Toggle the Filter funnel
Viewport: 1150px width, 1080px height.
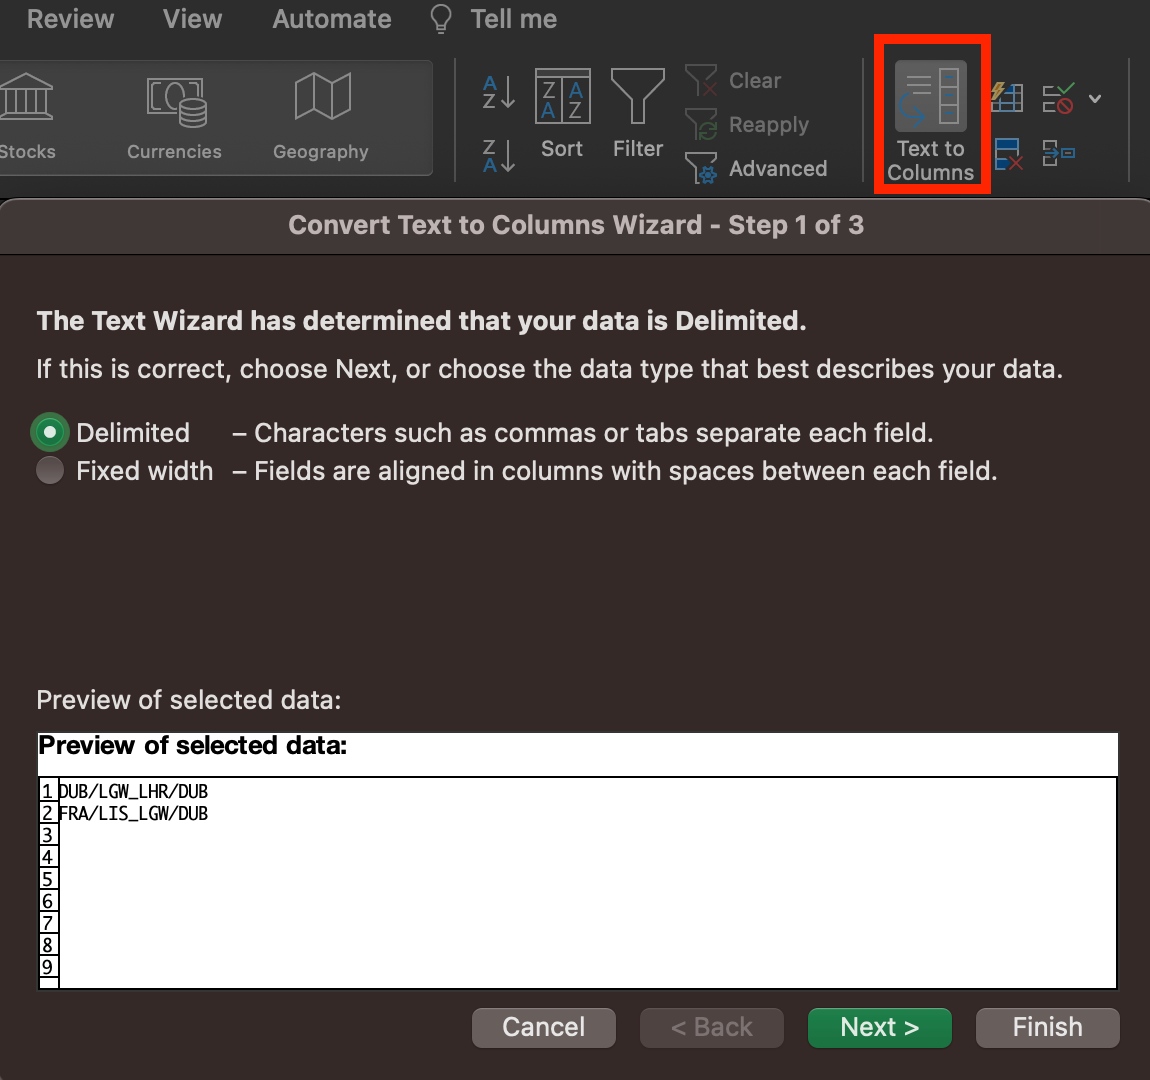coord(637,112)
